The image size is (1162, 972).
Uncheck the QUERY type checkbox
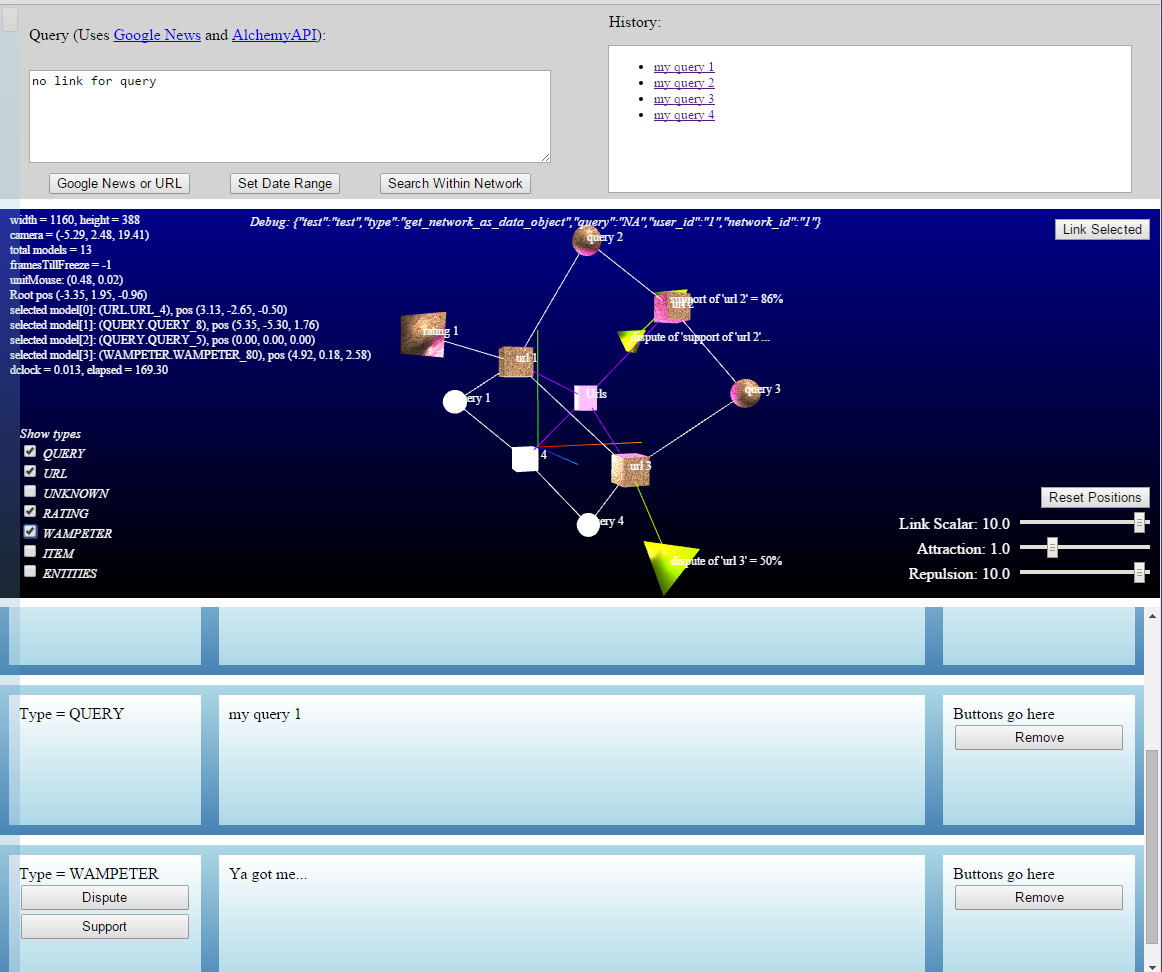click(x=30, y=452)
